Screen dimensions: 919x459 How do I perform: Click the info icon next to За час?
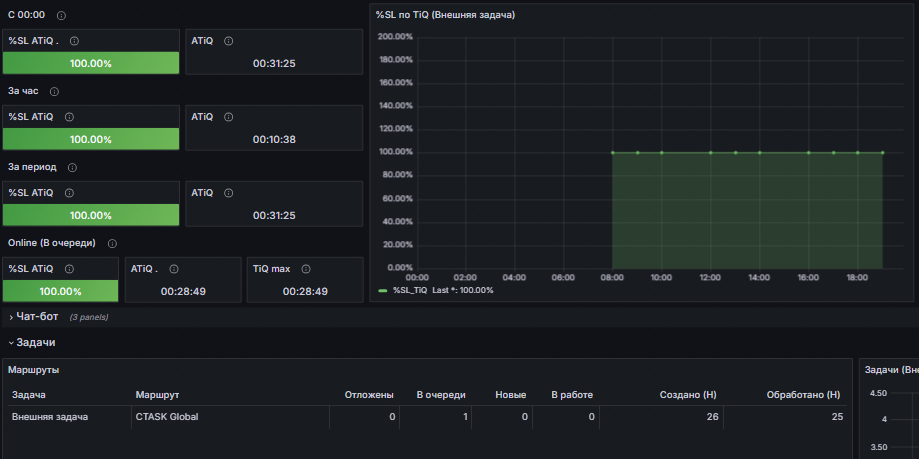click(55, 91)
